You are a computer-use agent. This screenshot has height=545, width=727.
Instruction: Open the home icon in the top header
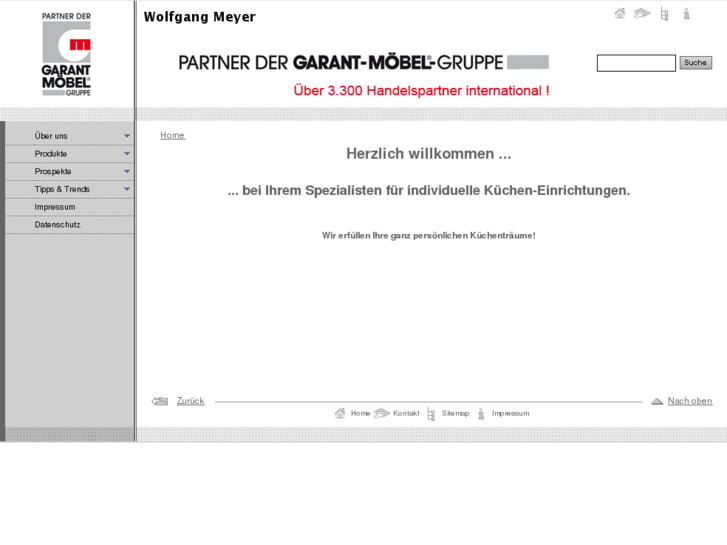[x=619, y=14]
